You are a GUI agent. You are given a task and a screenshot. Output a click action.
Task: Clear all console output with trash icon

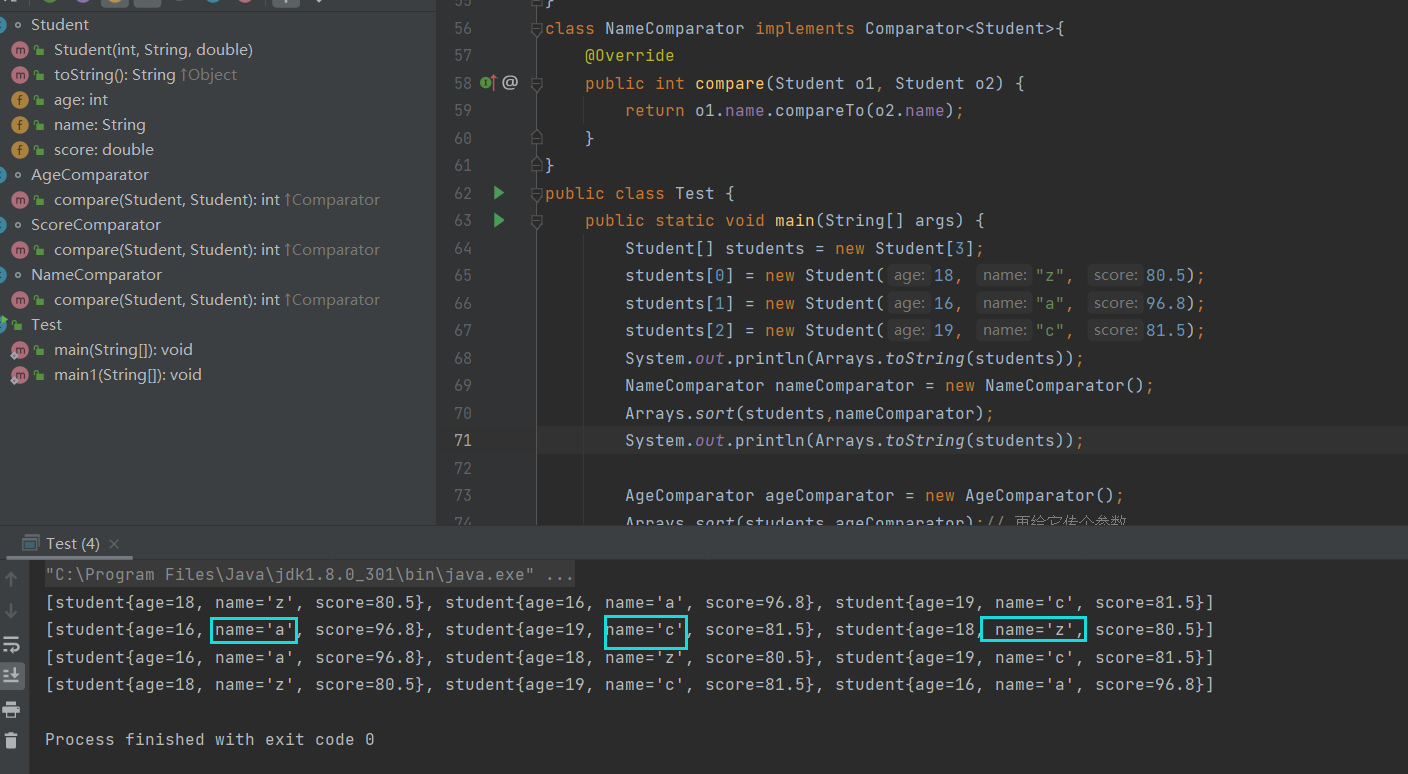11,741
